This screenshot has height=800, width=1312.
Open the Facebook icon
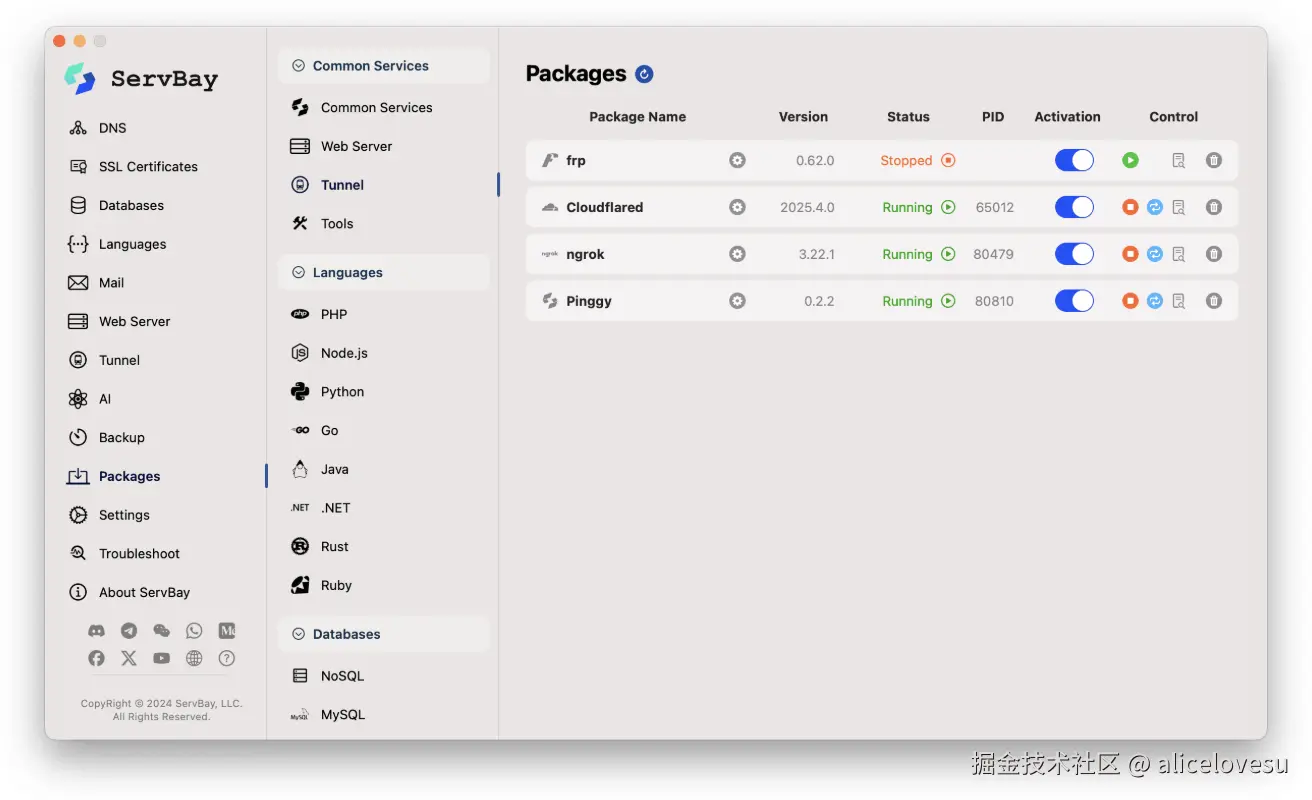click(96, 658)
